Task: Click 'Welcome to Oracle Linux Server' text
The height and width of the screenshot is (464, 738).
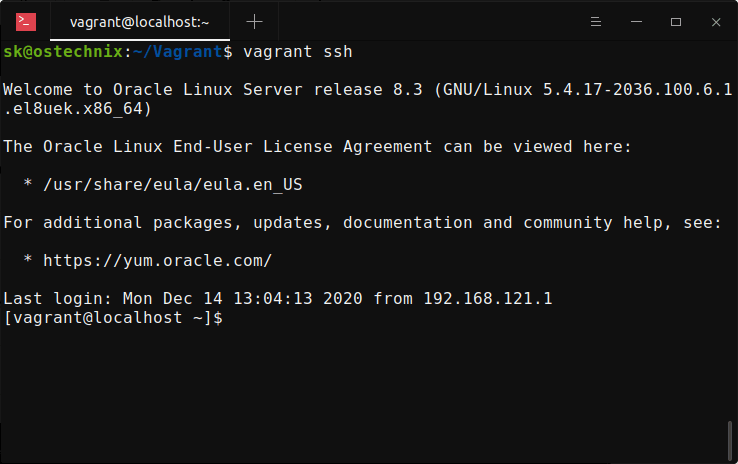Action: point(153,89)
